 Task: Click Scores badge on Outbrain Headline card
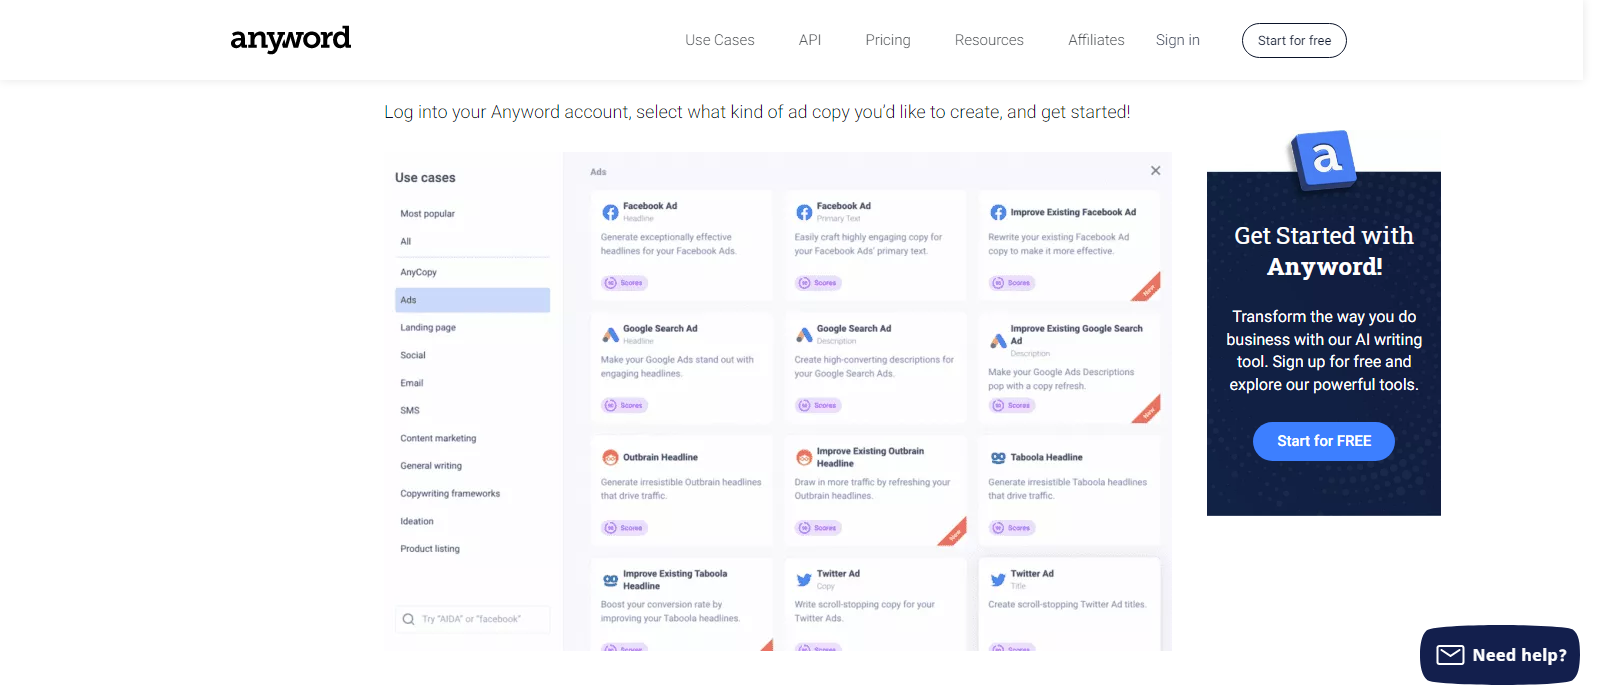tap(625, 528)
